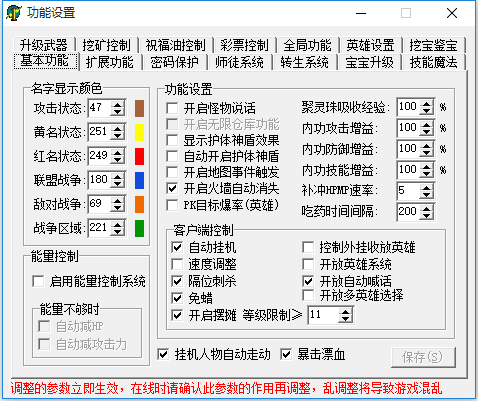Click red swatch for 红名状态
Viewport: 478px width, 401px height.
click(139, 156)
